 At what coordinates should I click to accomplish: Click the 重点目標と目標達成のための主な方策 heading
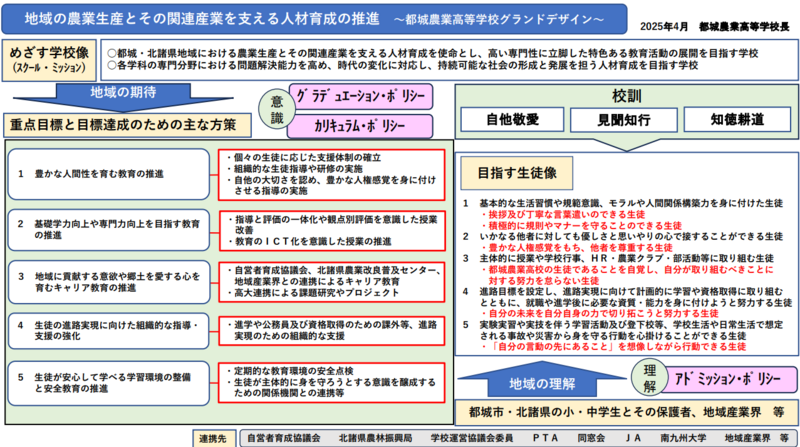coord(125,124)
